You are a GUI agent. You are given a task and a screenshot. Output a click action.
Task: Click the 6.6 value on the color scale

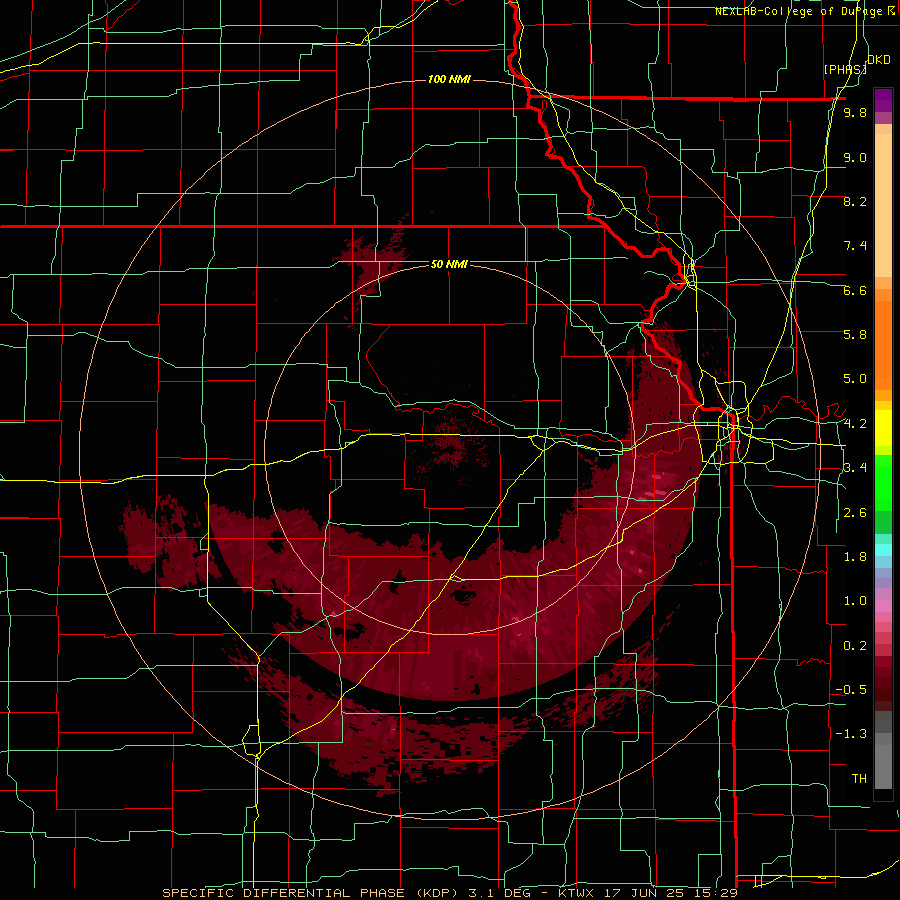[855, 290]
